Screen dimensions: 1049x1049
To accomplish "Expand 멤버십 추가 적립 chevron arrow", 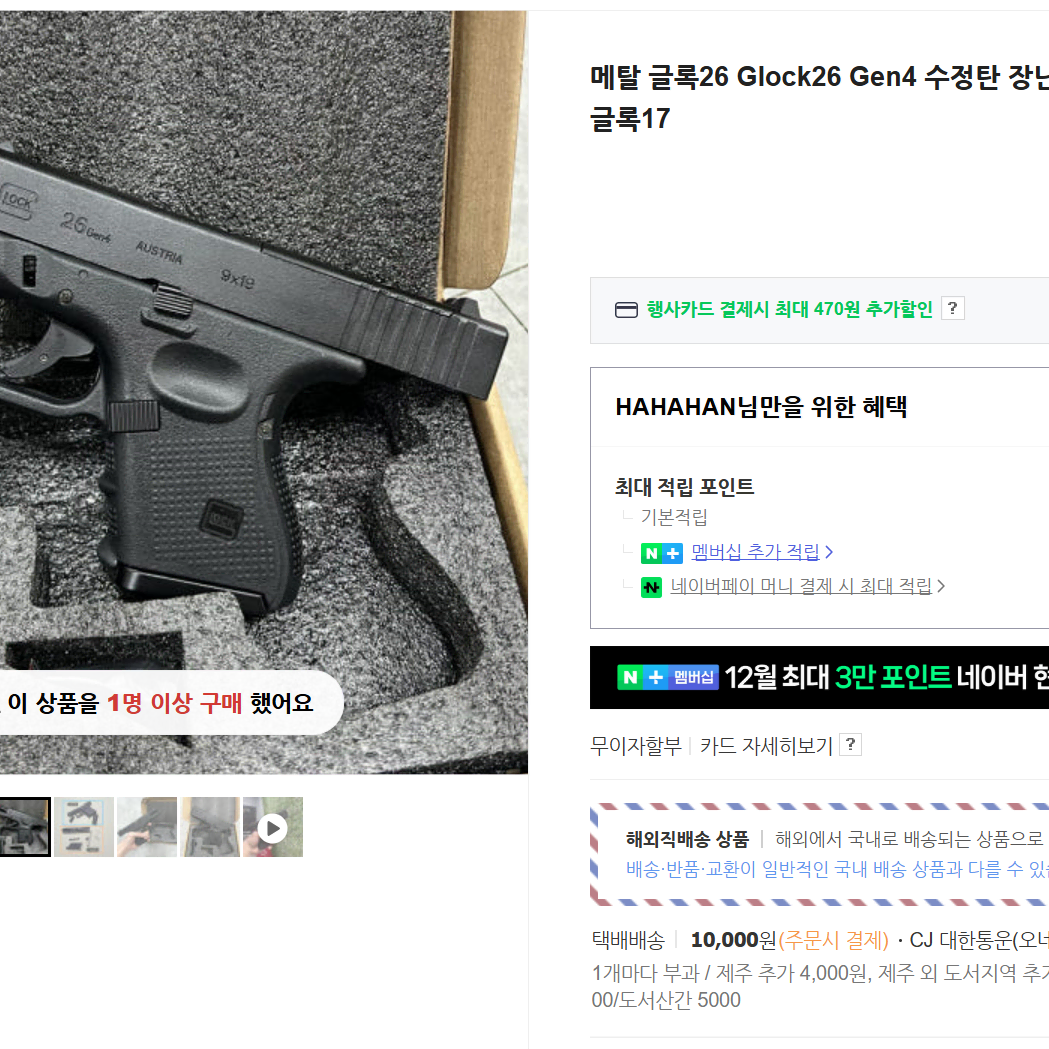I will click(x=829, y=552).
